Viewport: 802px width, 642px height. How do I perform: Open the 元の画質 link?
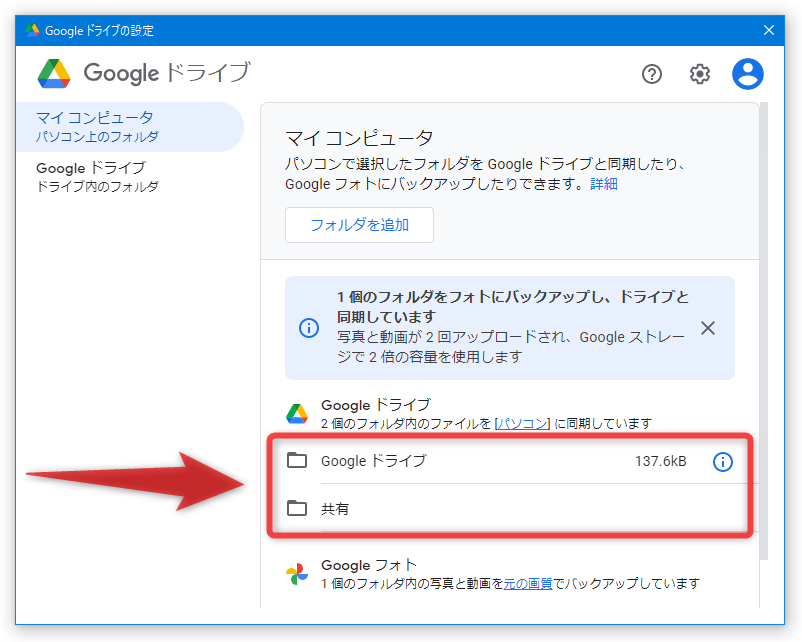coord(528,583)
